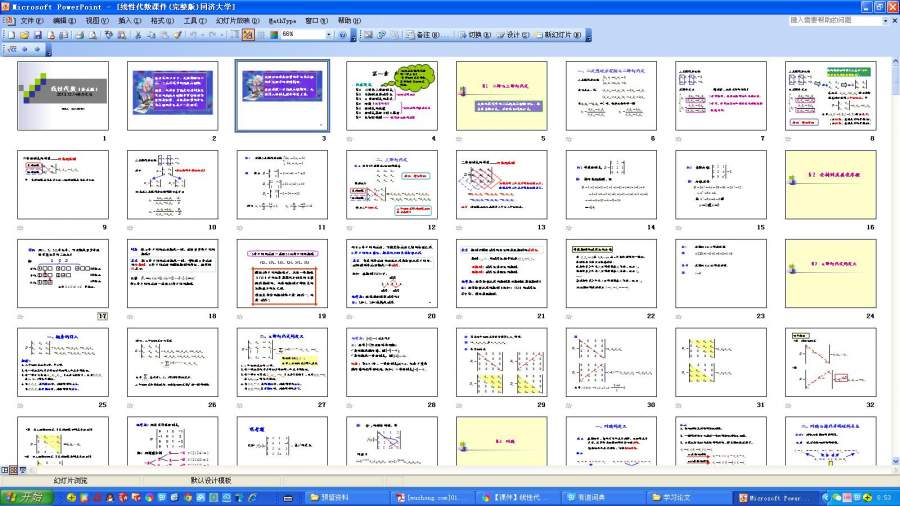Click animation marker below slide 12
The width and height of the screenshot is (900, 506).
pyautogui.click(x=350, y=228)
